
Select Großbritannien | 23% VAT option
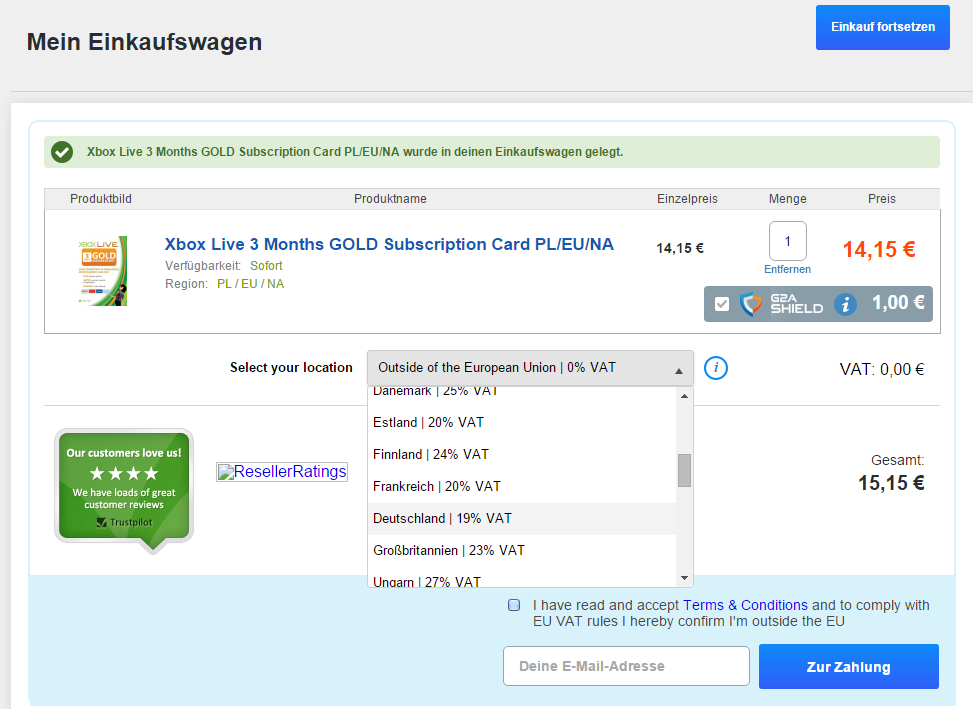click(521, 550)
